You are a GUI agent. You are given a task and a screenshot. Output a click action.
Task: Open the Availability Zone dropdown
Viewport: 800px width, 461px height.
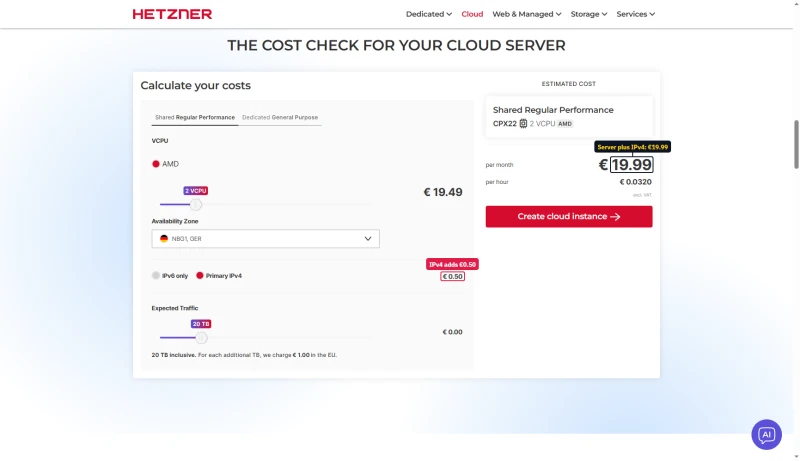pos(265,239)
